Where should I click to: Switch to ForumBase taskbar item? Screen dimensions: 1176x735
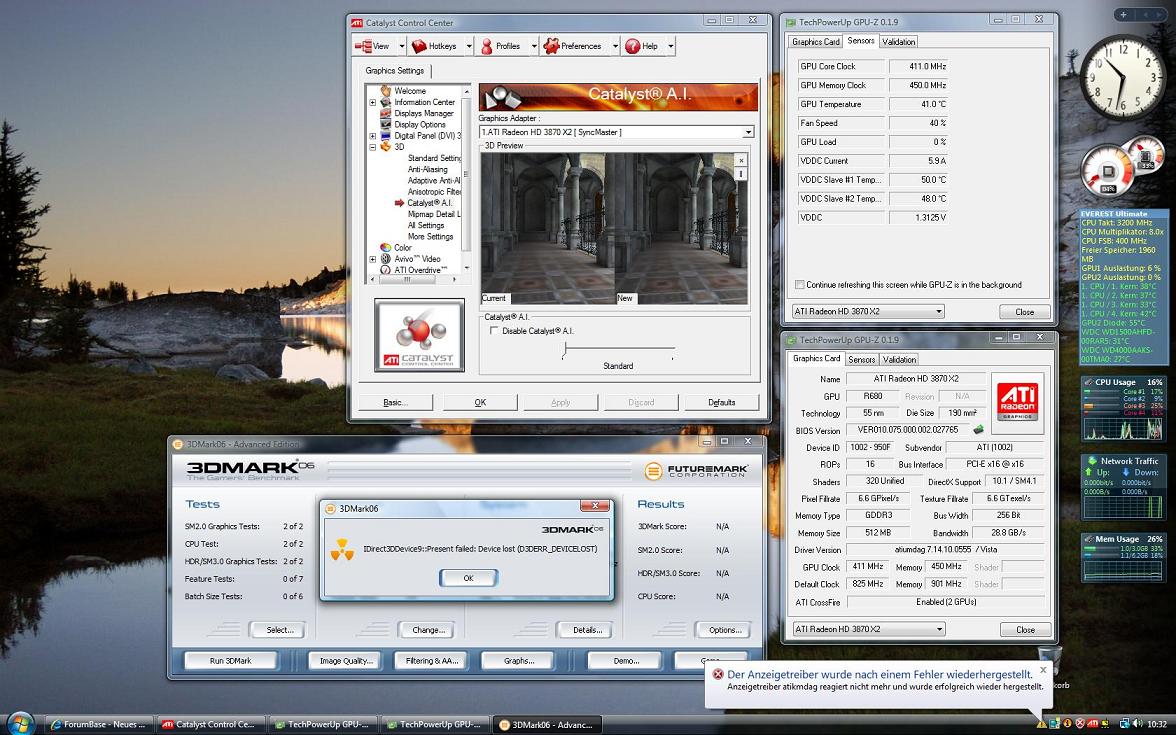click(98, 724)
